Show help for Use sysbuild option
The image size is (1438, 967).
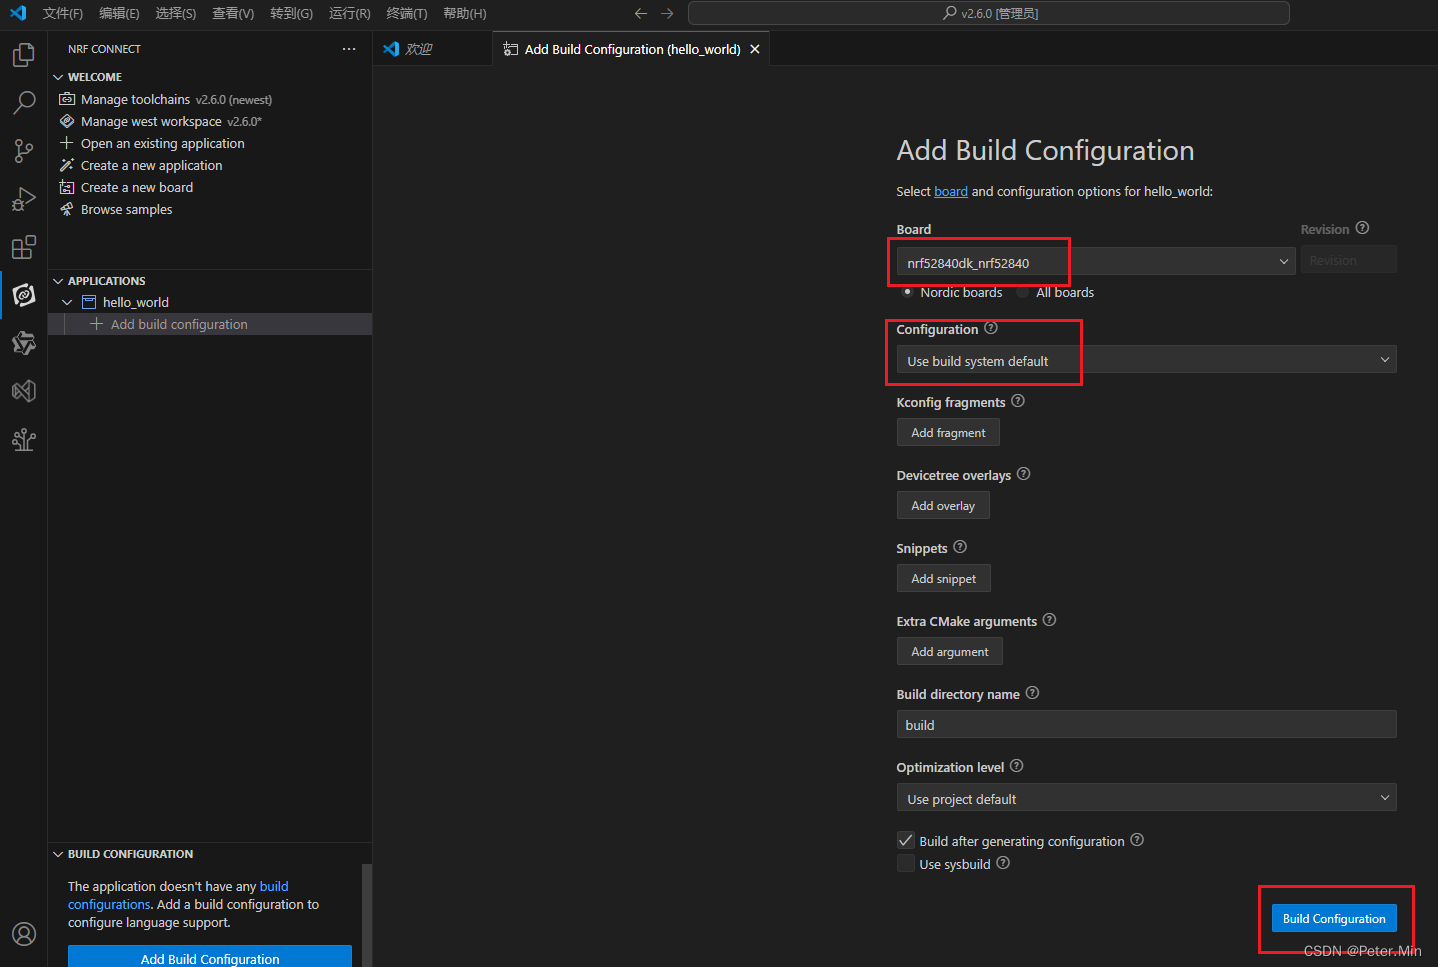(1003, 863)
